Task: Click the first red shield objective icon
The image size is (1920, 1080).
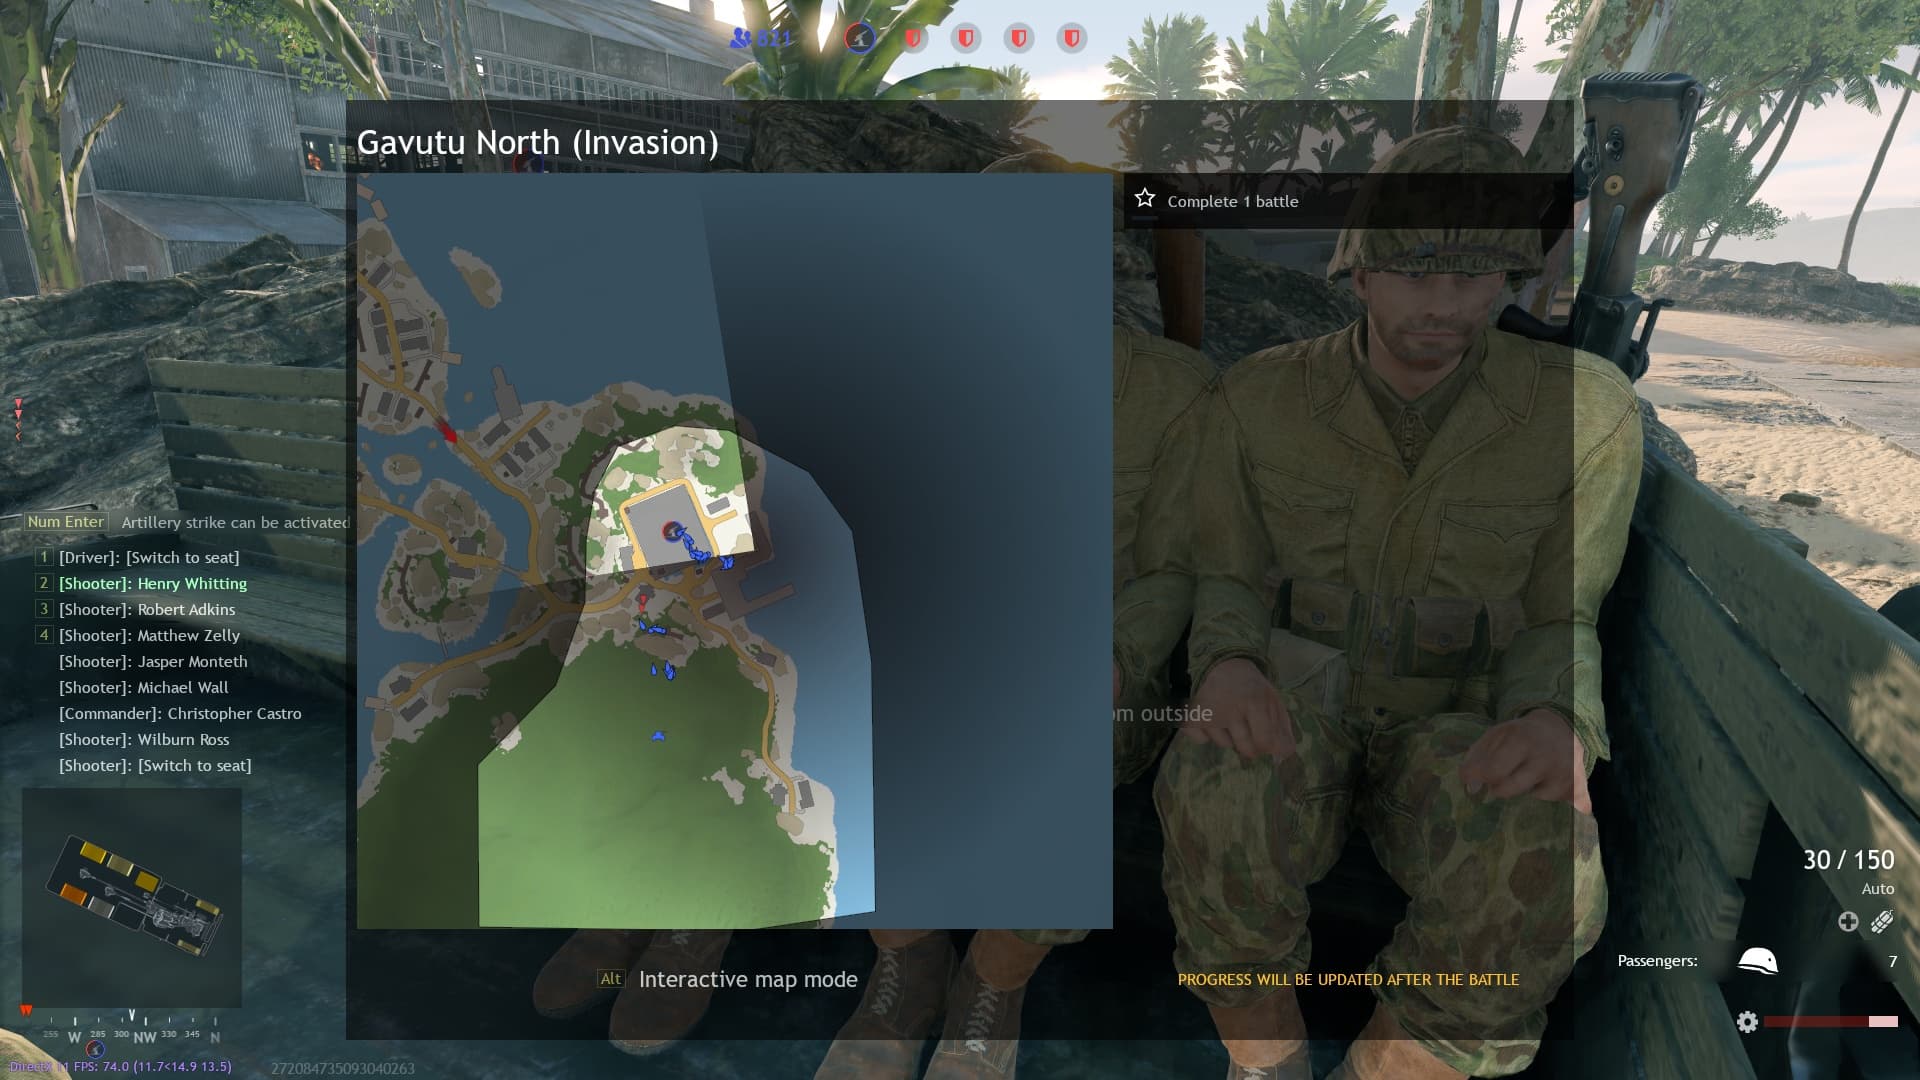Action: (913, 38)
